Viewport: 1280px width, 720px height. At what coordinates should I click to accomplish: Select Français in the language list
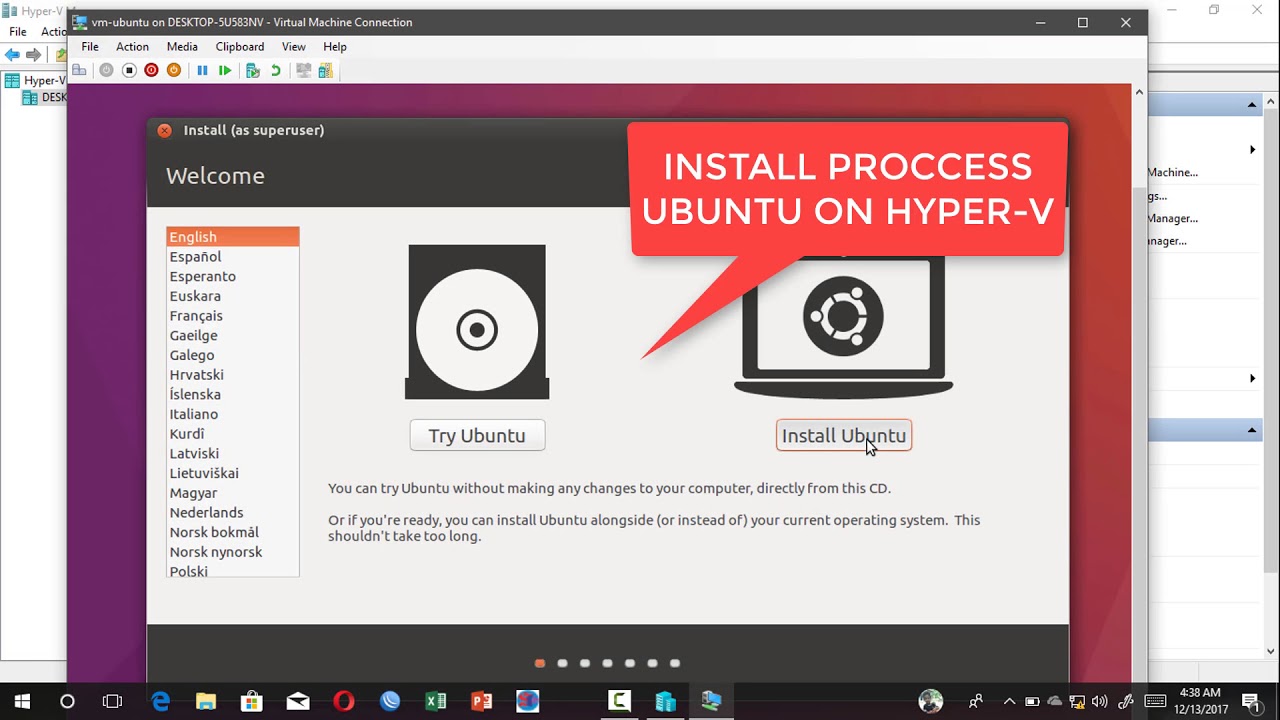(232, 316)
